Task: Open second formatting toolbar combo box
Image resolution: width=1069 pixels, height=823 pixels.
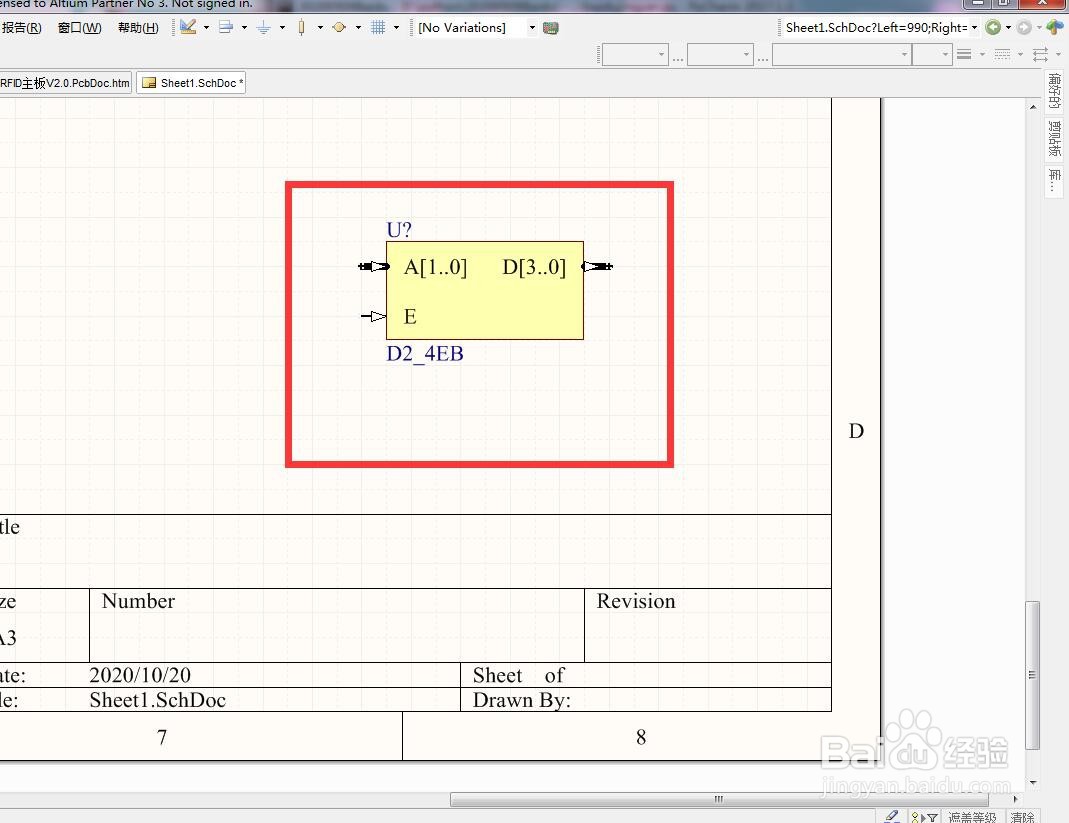Action: tap(719, 55)
